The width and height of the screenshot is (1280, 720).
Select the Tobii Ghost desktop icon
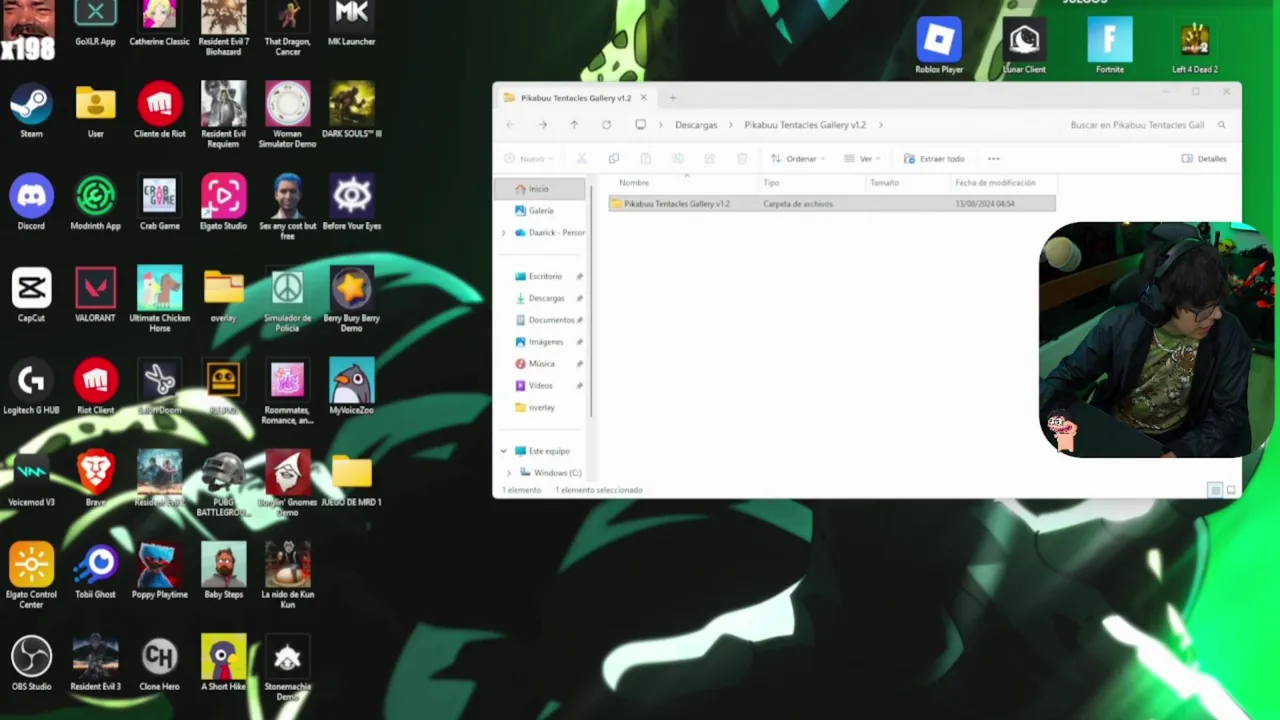[x=95, y=570]
